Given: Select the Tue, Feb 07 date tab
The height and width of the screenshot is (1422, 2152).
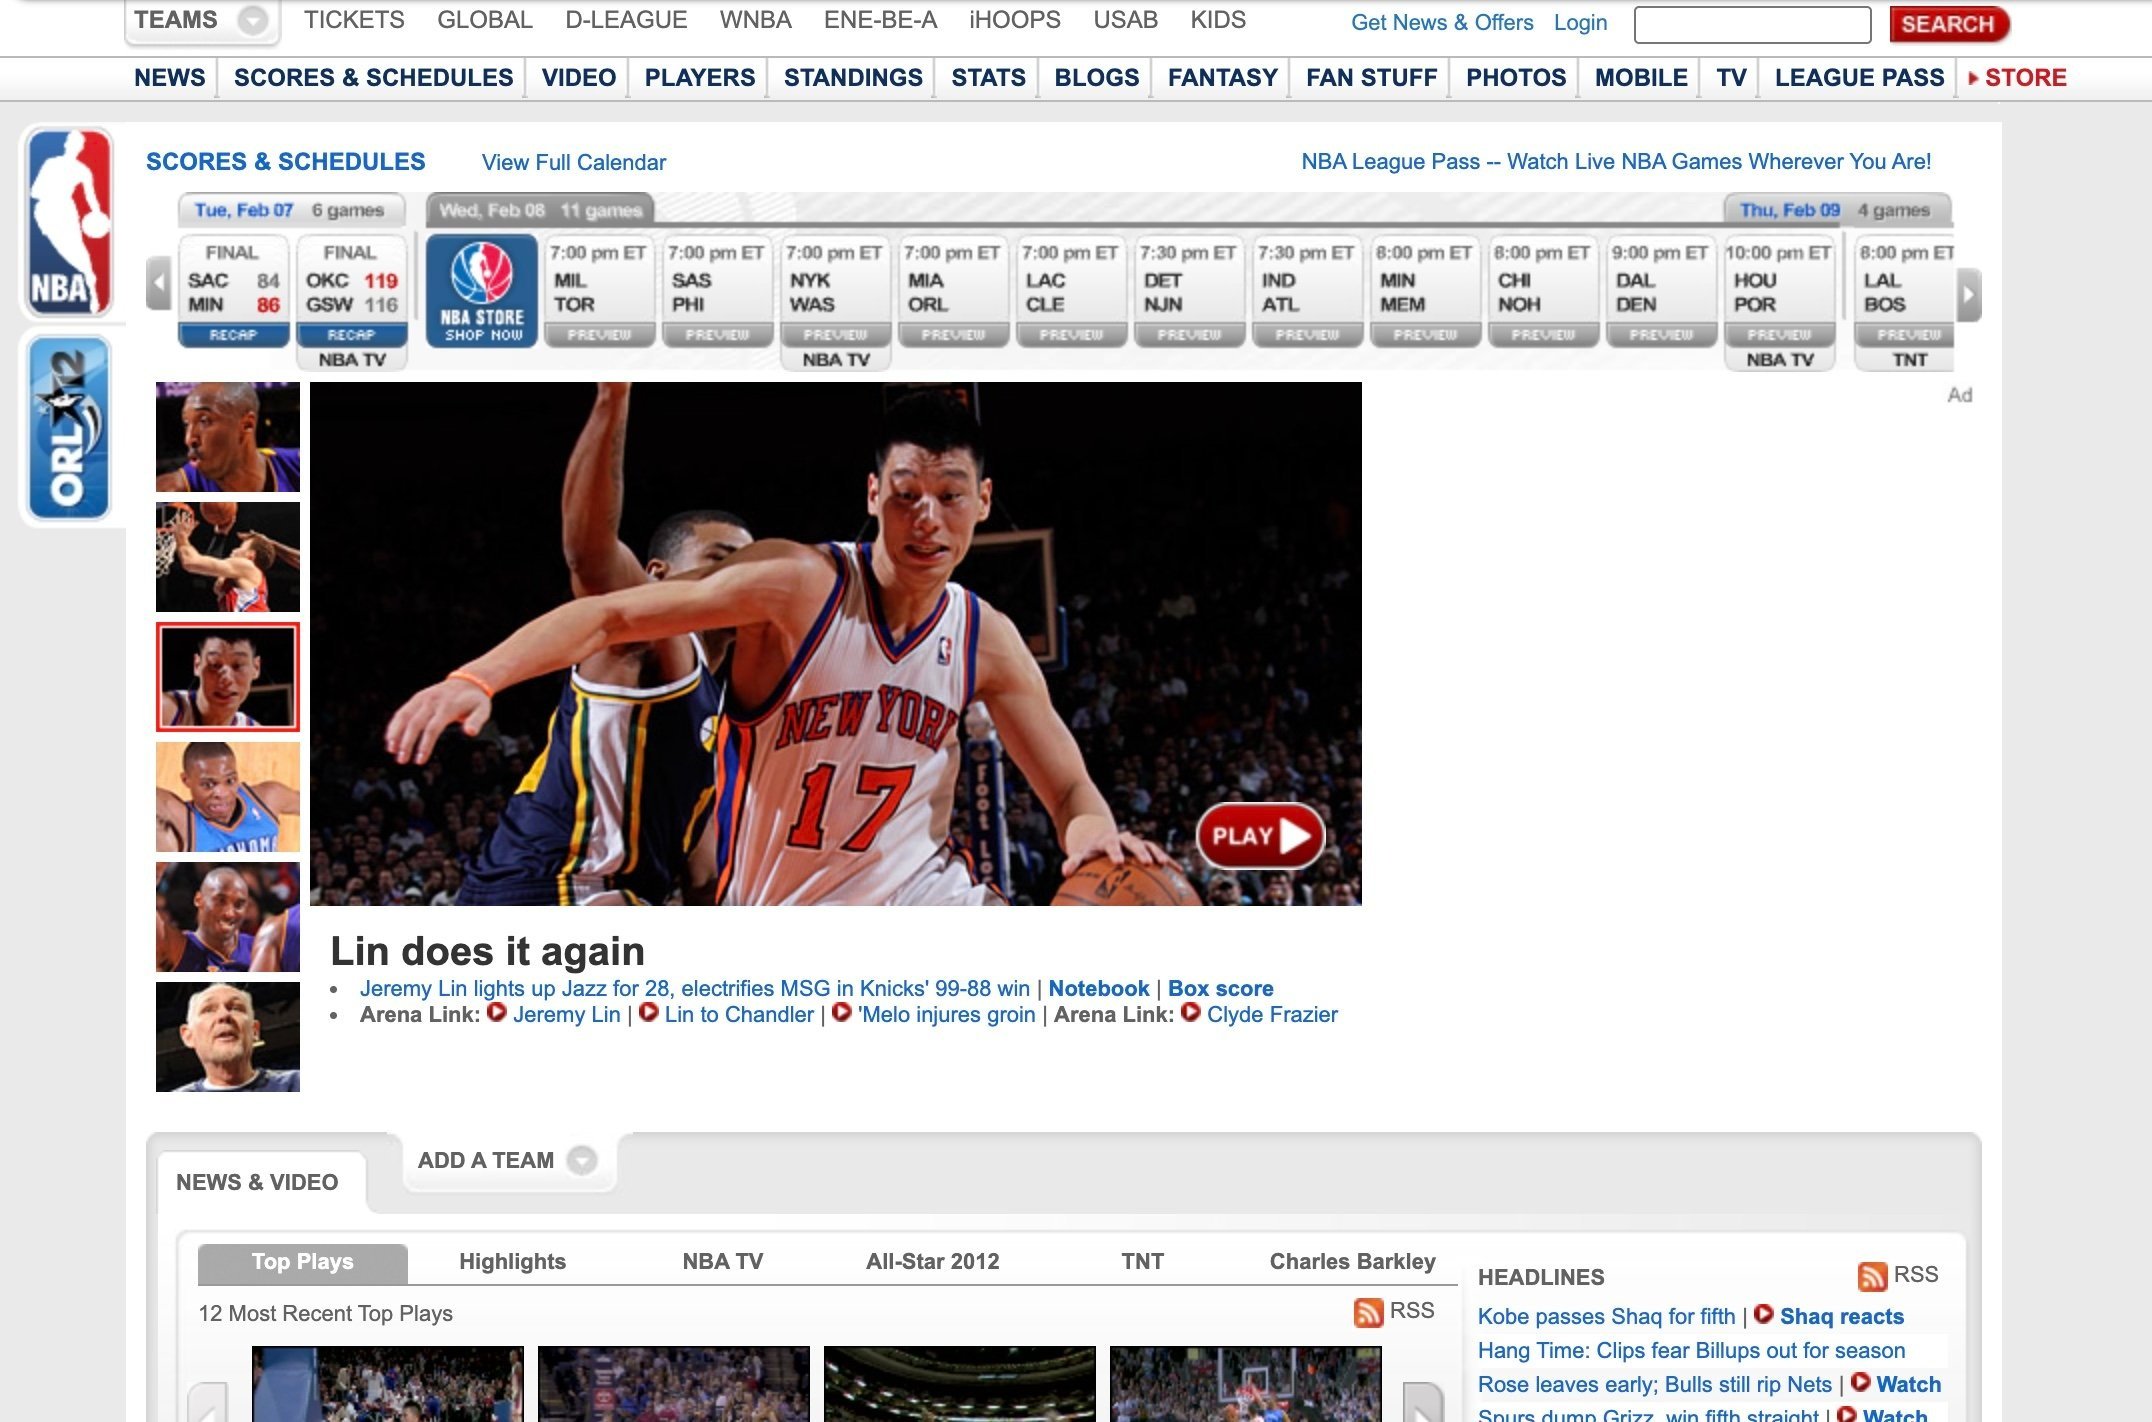Looking at the screenshot, I should click(290, 210).
